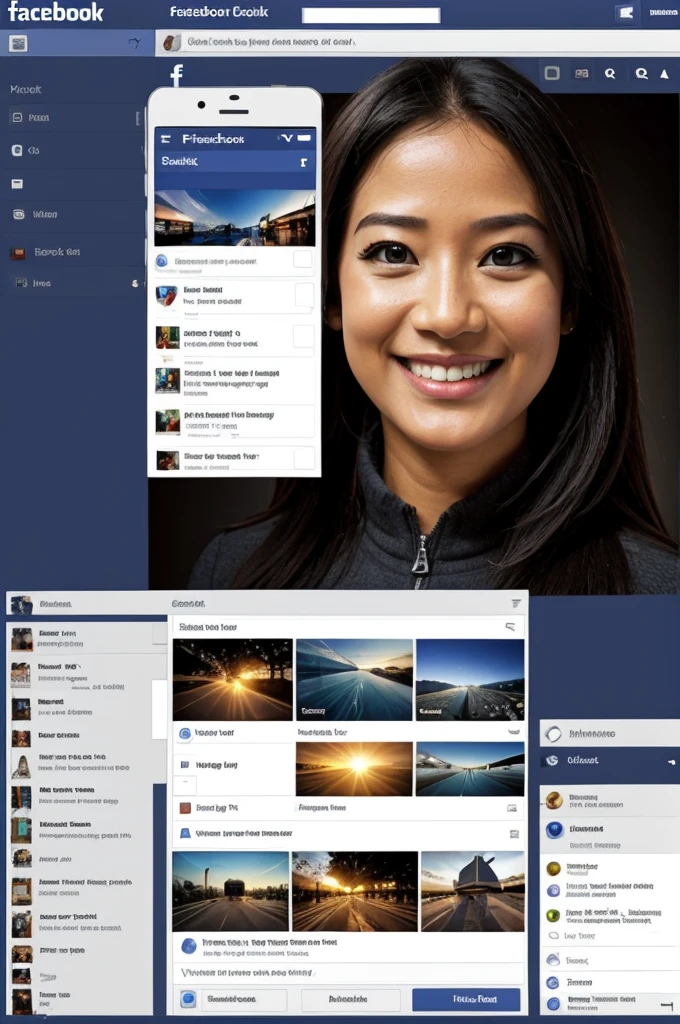Image resolution: width=680 pixels, height=1024 pixels.
Task: Click the middle gray button at the bottom
Action: (350, 999)
